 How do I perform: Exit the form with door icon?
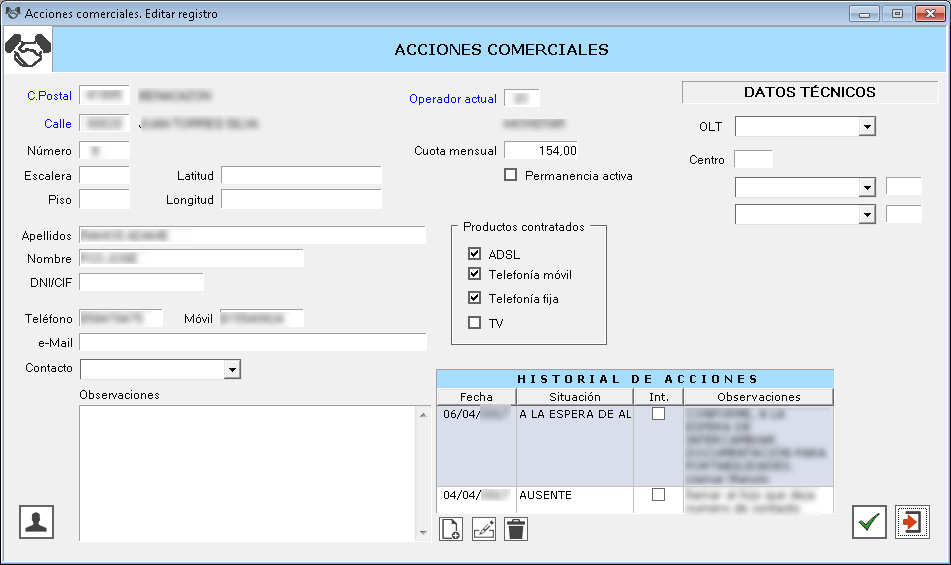[912, 522]
